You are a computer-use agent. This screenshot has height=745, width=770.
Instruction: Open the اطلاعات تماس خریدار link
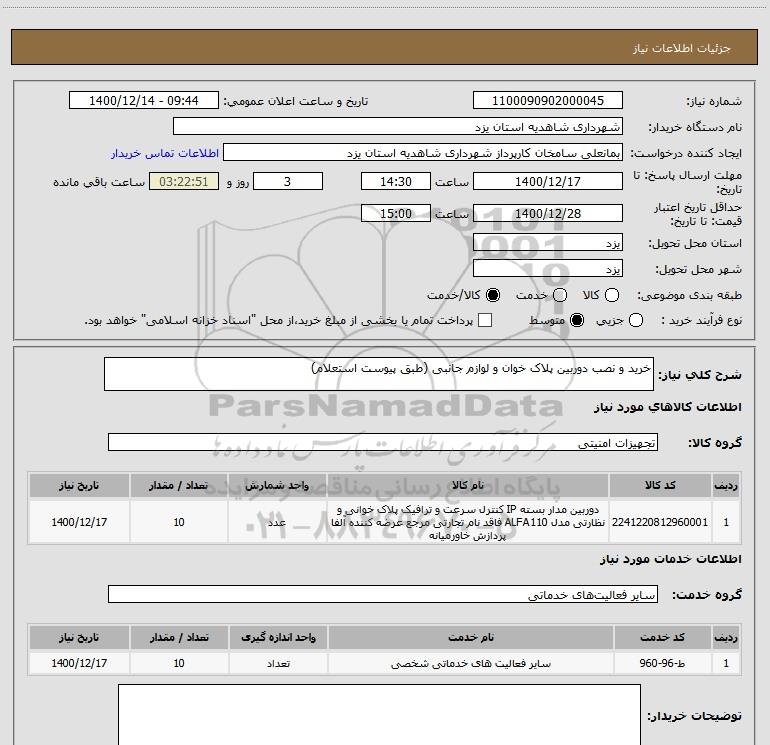coord(165,153)
